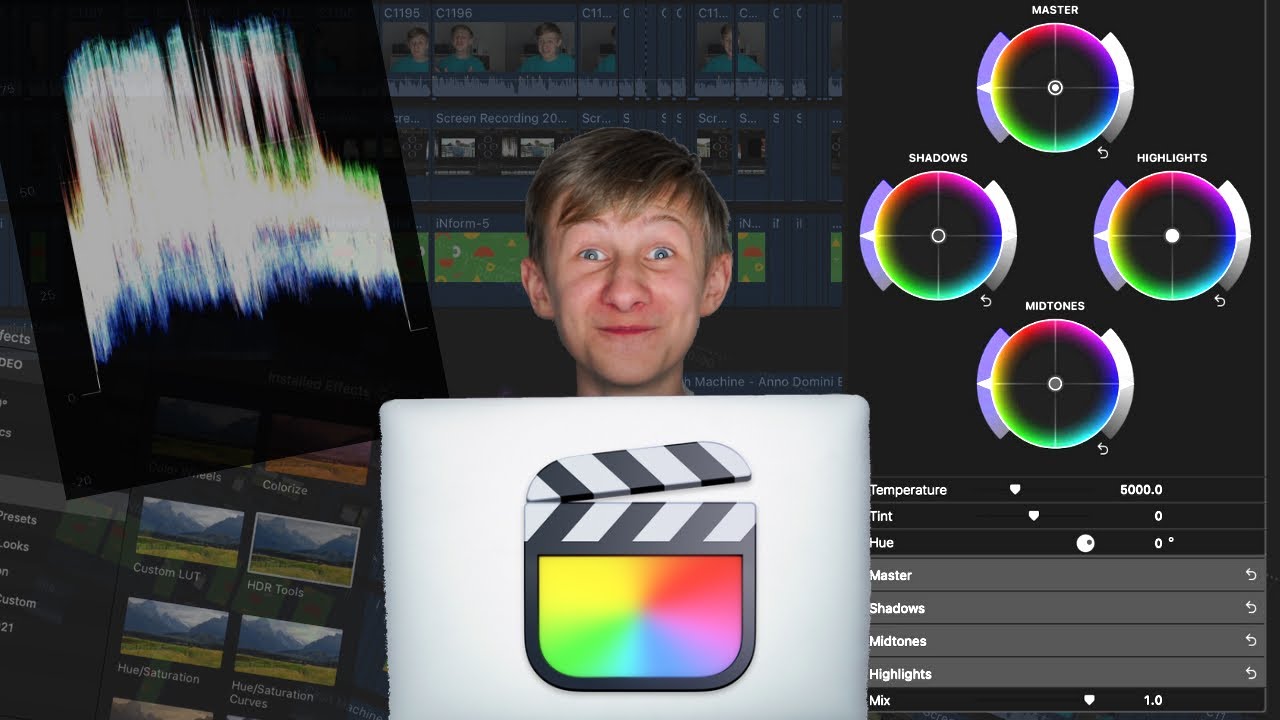Select the Custom LUT effect thumbnail
Image resolution: width=1280 pixels, height=720 pixels.
190,530
